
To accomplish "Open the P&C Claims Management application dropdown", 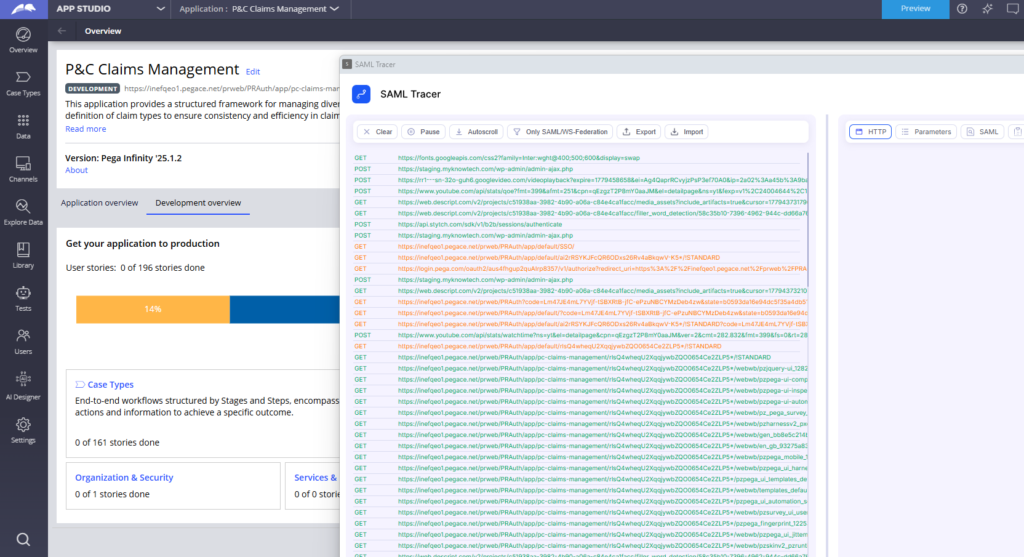I will coord(285,8).
